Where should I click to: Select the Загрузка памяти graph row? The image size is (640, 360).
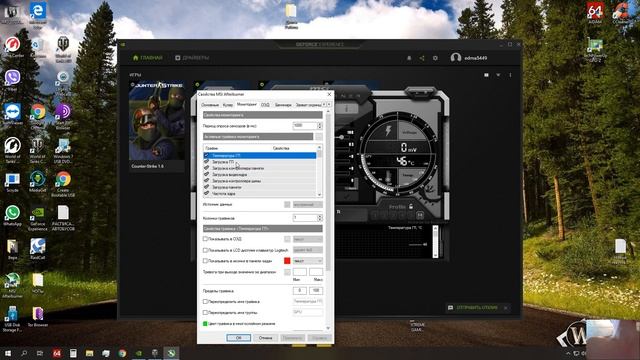260,187
